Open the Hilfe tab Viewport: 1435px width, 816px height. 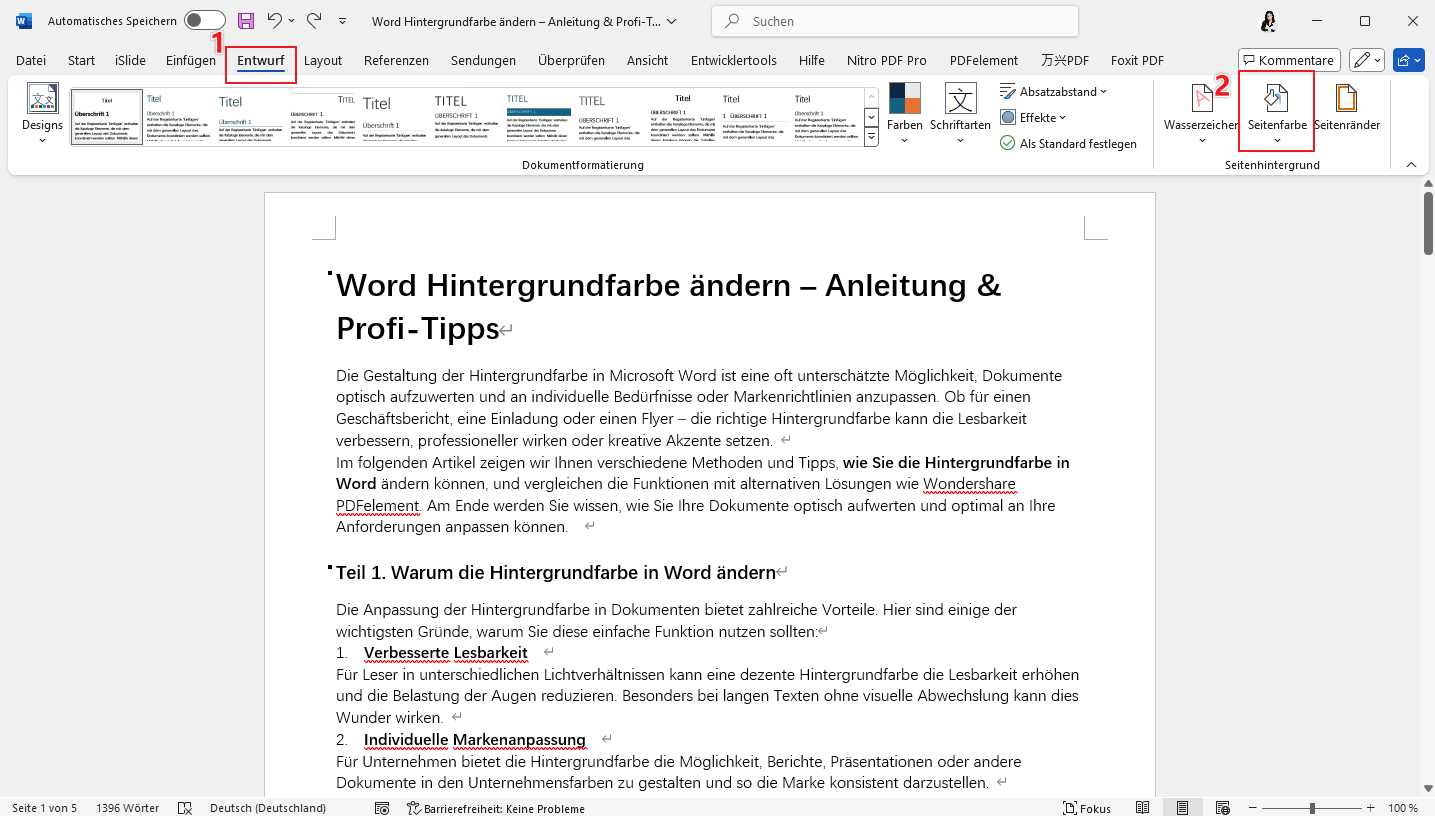812,60
